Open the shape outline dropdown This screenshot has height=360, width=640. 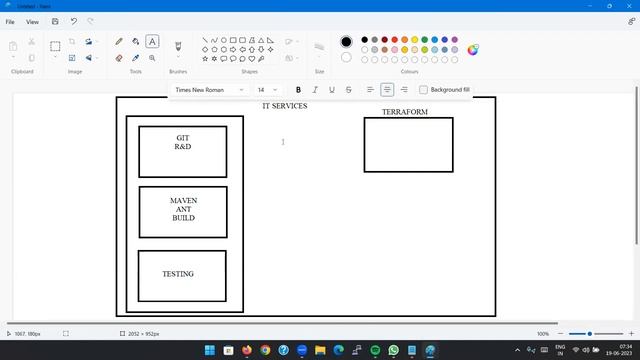click(x=292, y=42)
